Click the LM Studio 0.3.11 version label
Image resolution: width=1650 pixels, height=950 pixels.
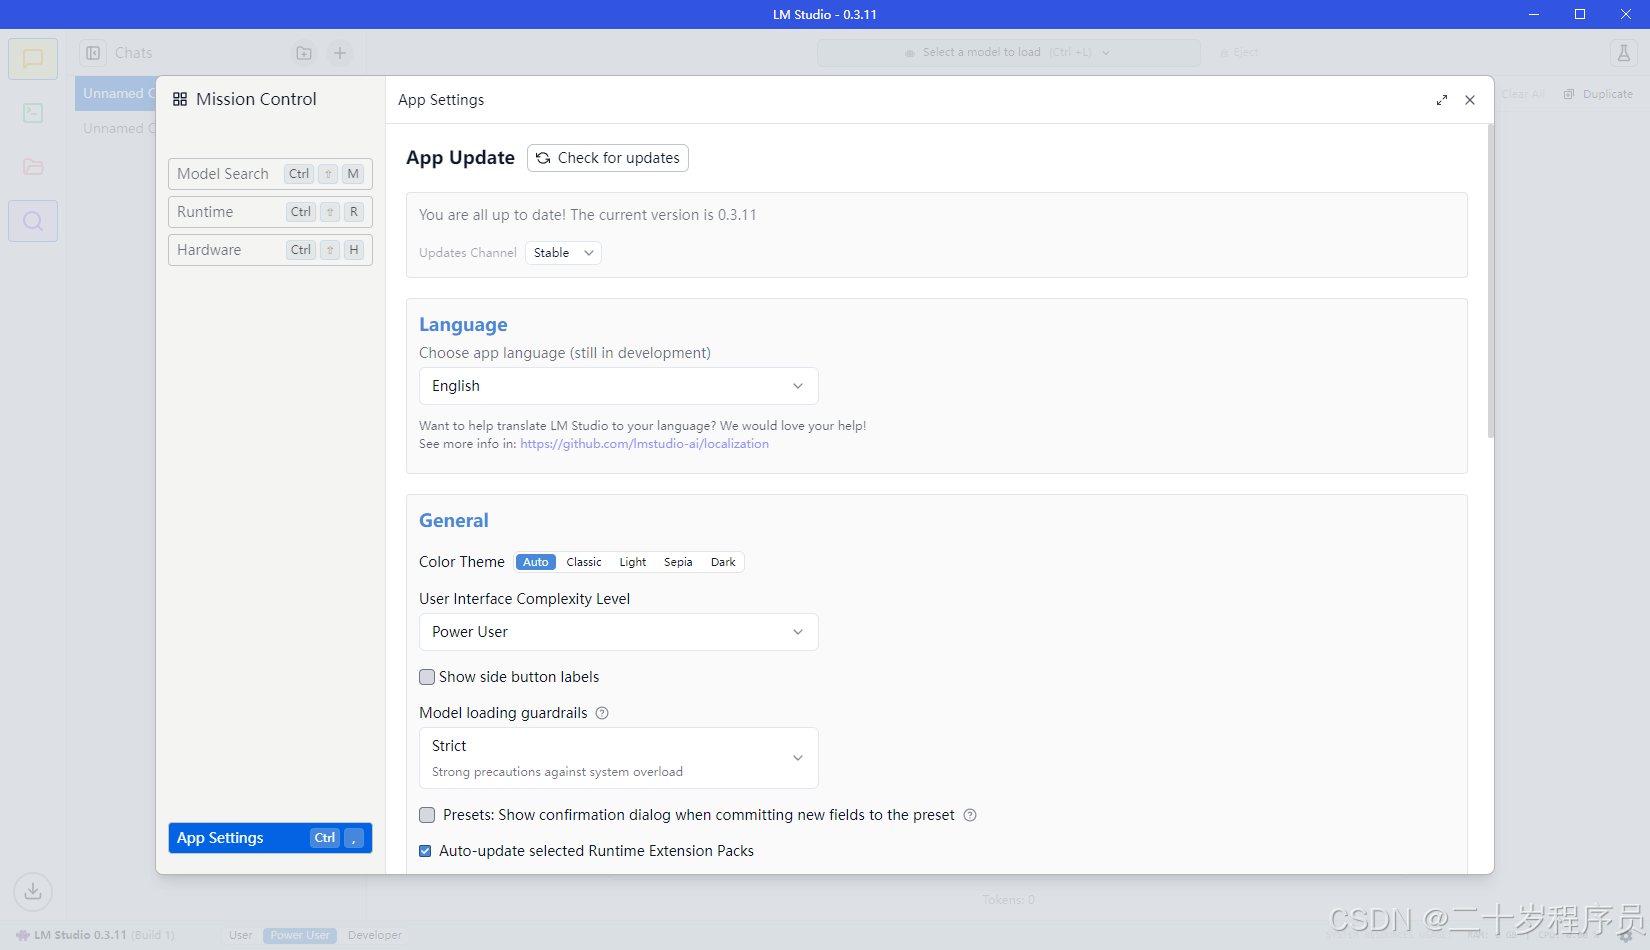[80, 936]
